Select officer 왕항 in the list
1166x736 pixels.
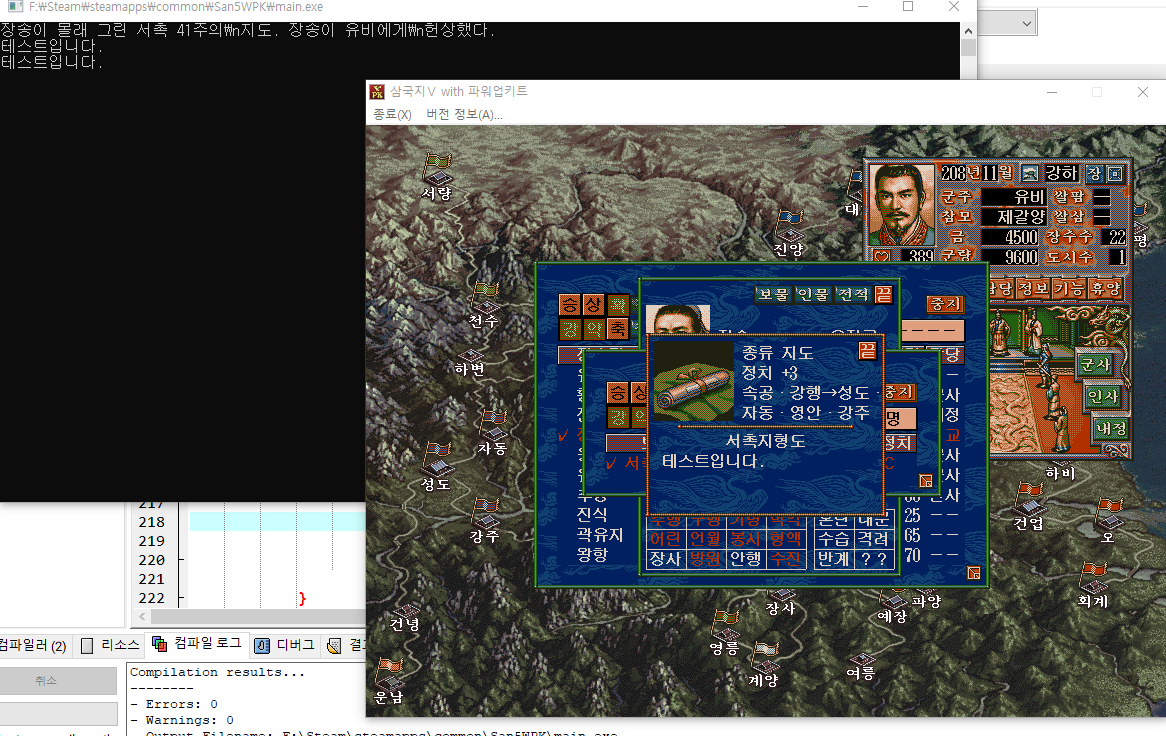pyautogui.click(x=592, y=555)
